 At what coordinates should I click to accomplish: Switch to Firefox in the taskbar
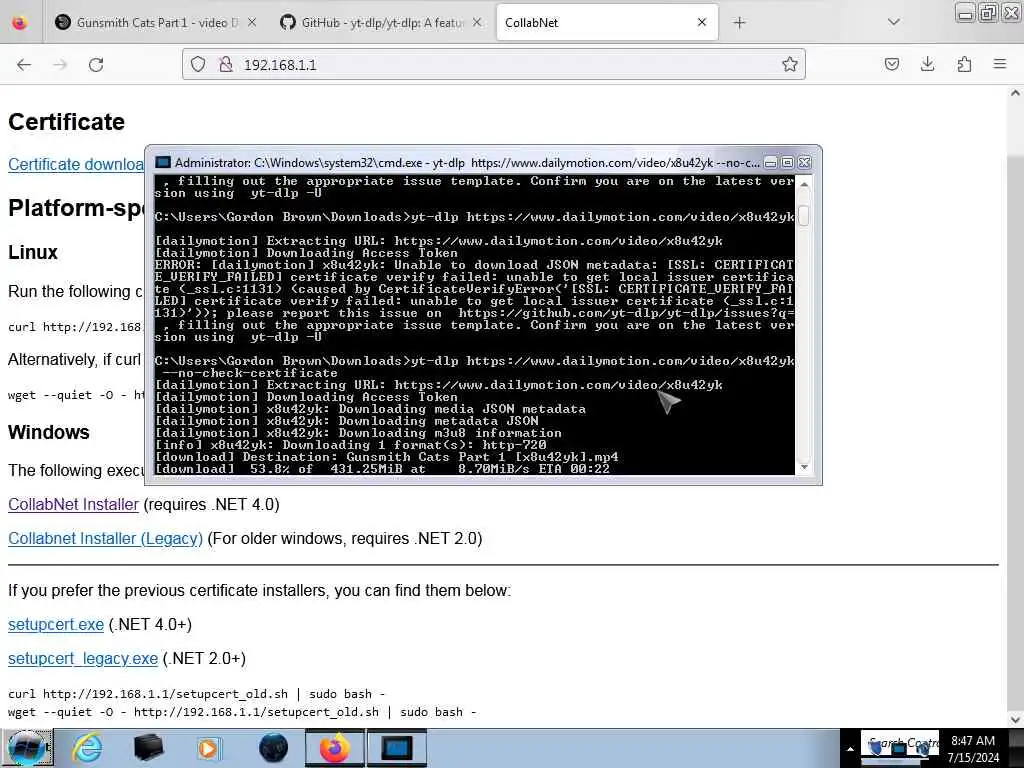334,748
